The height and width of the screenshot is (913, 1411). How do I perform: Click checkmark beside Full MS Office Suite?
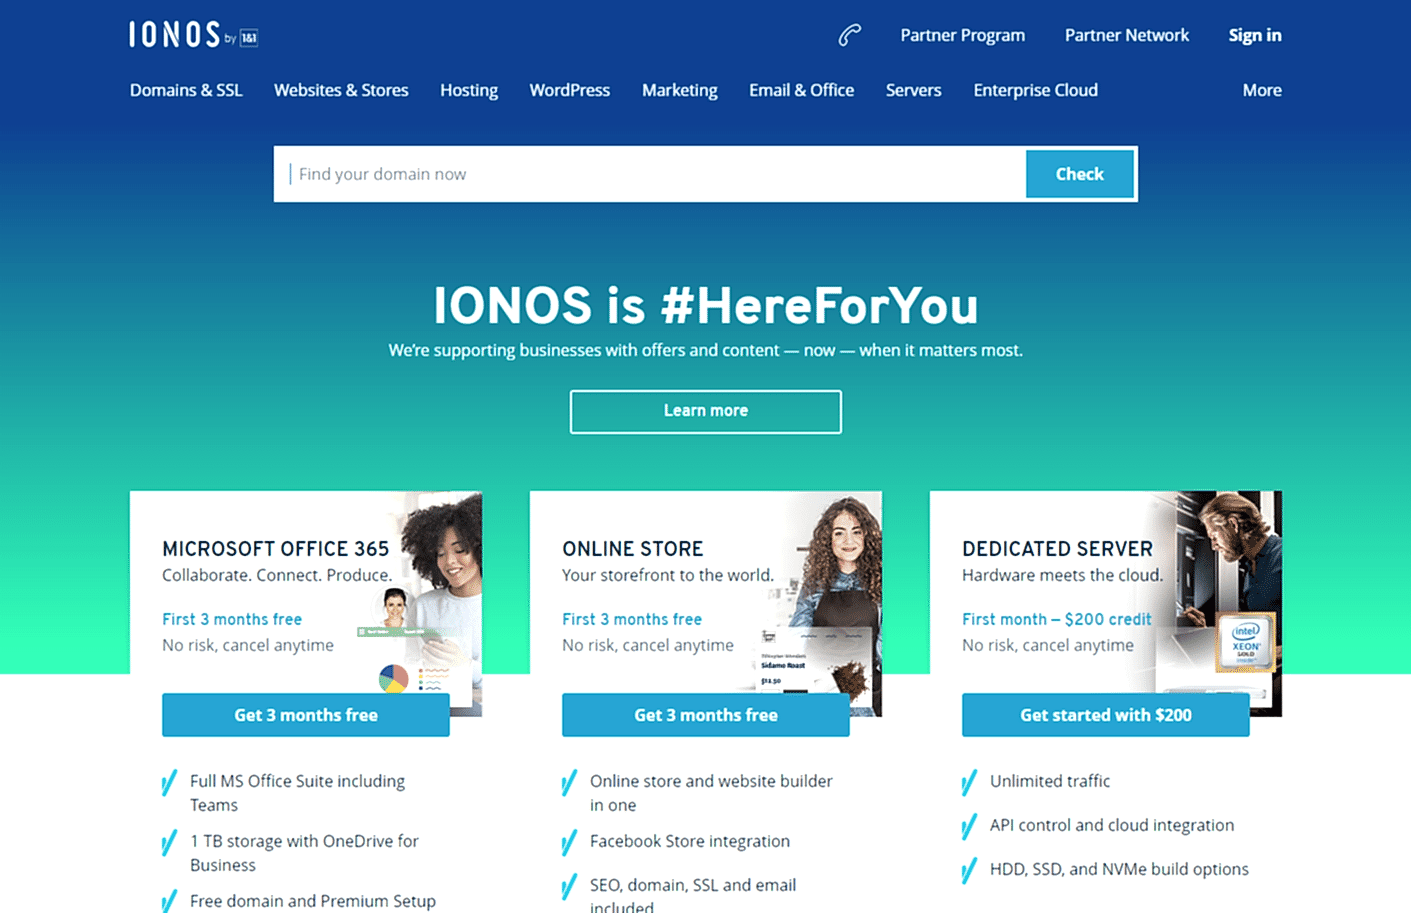[x=169, y=783]
